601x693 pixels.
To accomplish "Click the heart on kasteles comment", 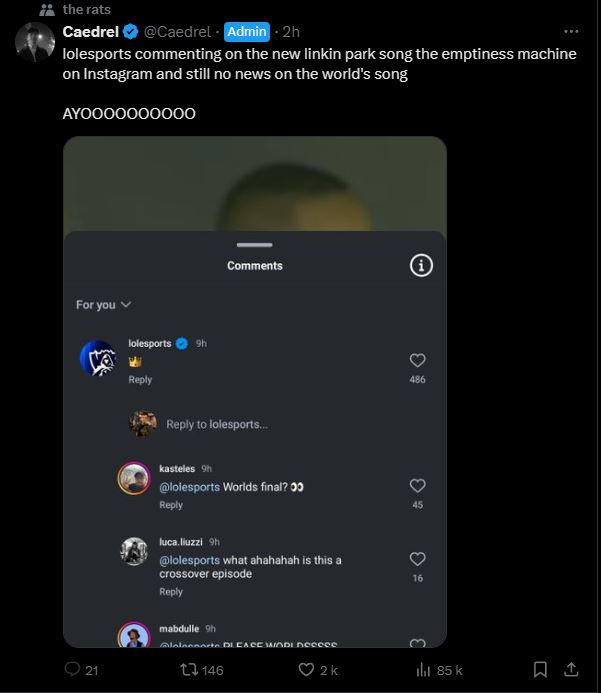I will click(x=418, y=486).
